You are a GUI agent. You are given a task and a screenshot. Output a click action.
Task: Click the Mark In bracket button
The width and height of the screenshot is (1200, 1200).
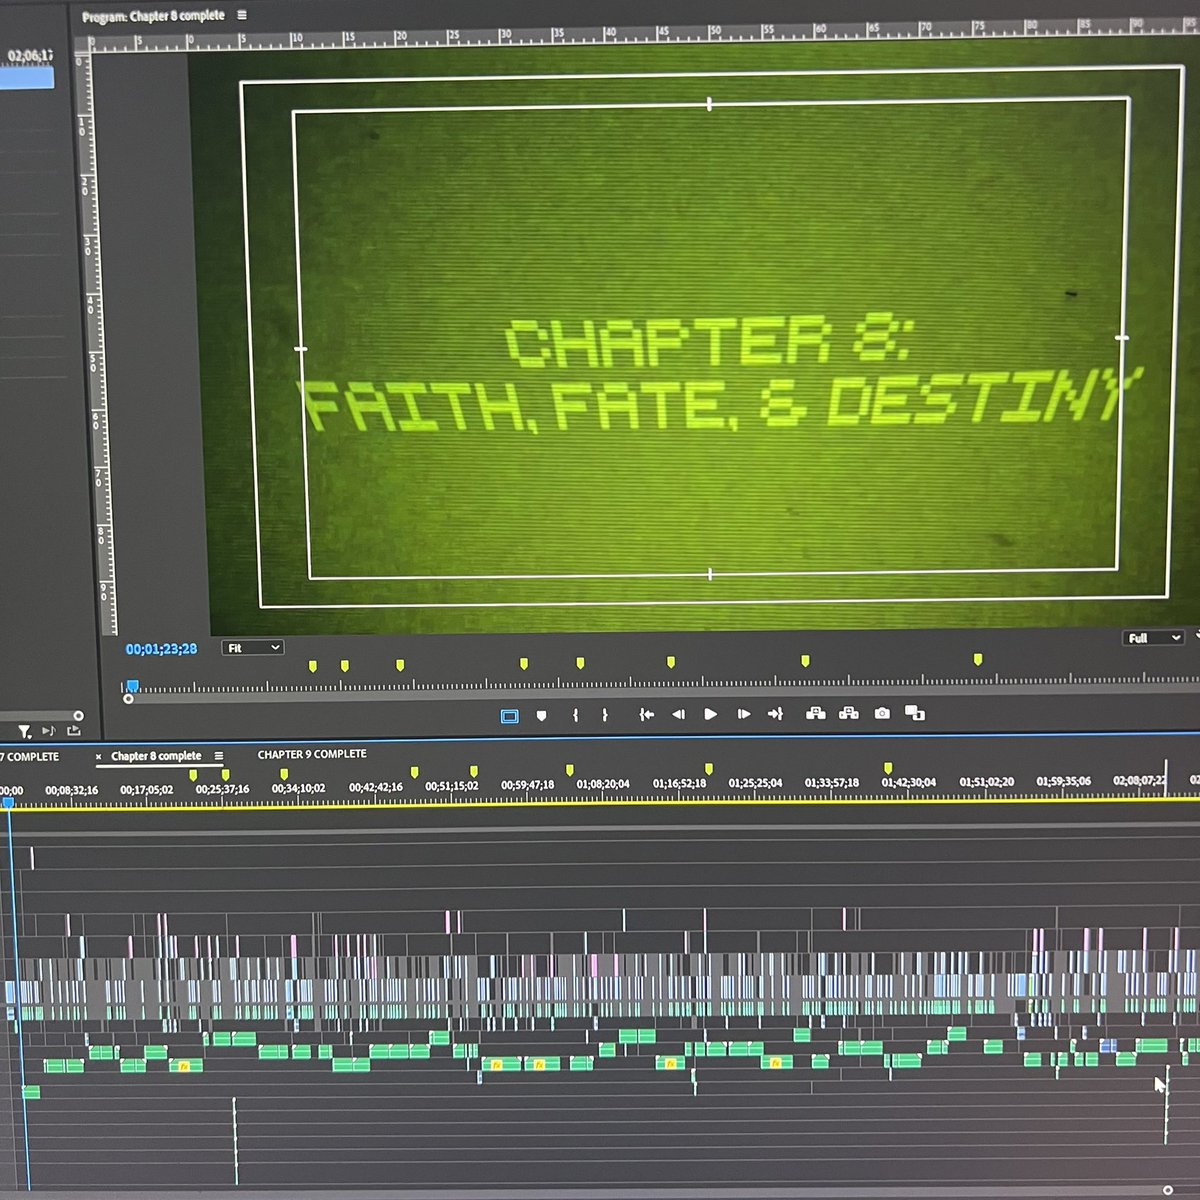click(x=575, y=715)
